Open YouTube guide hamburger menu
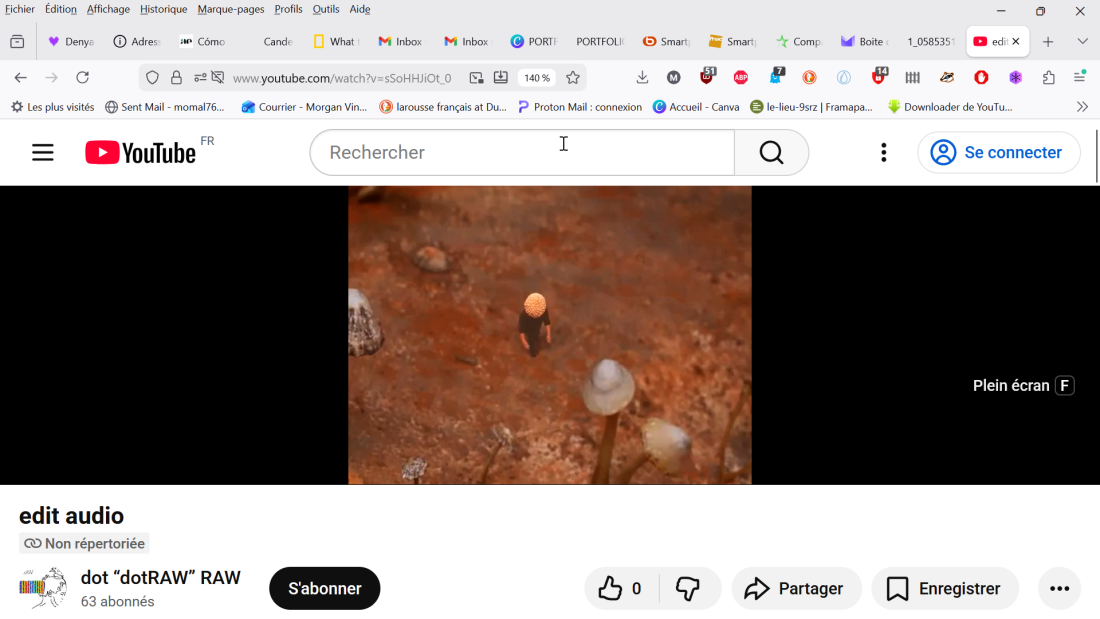Viewport: 1100px width, 619px height. pyautogui.click(x=43, y=152)
